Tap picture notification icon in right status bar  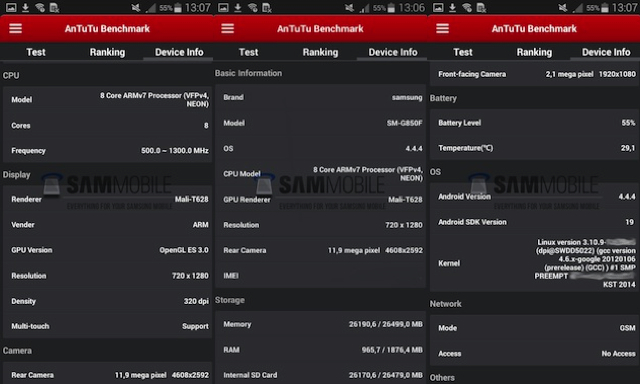438,7
